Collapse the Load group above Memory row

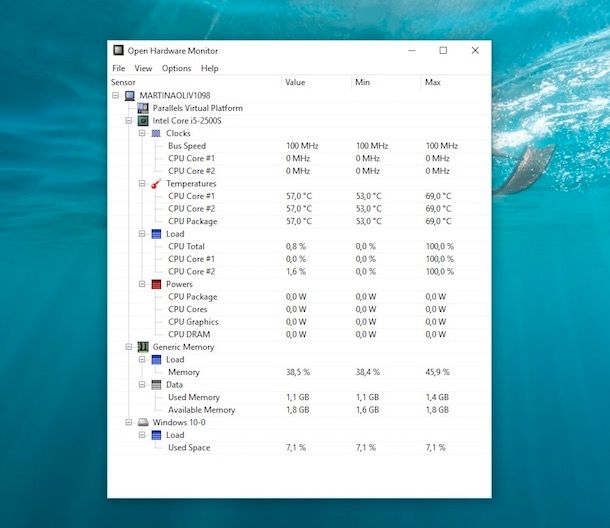click(x=142, y=360)
